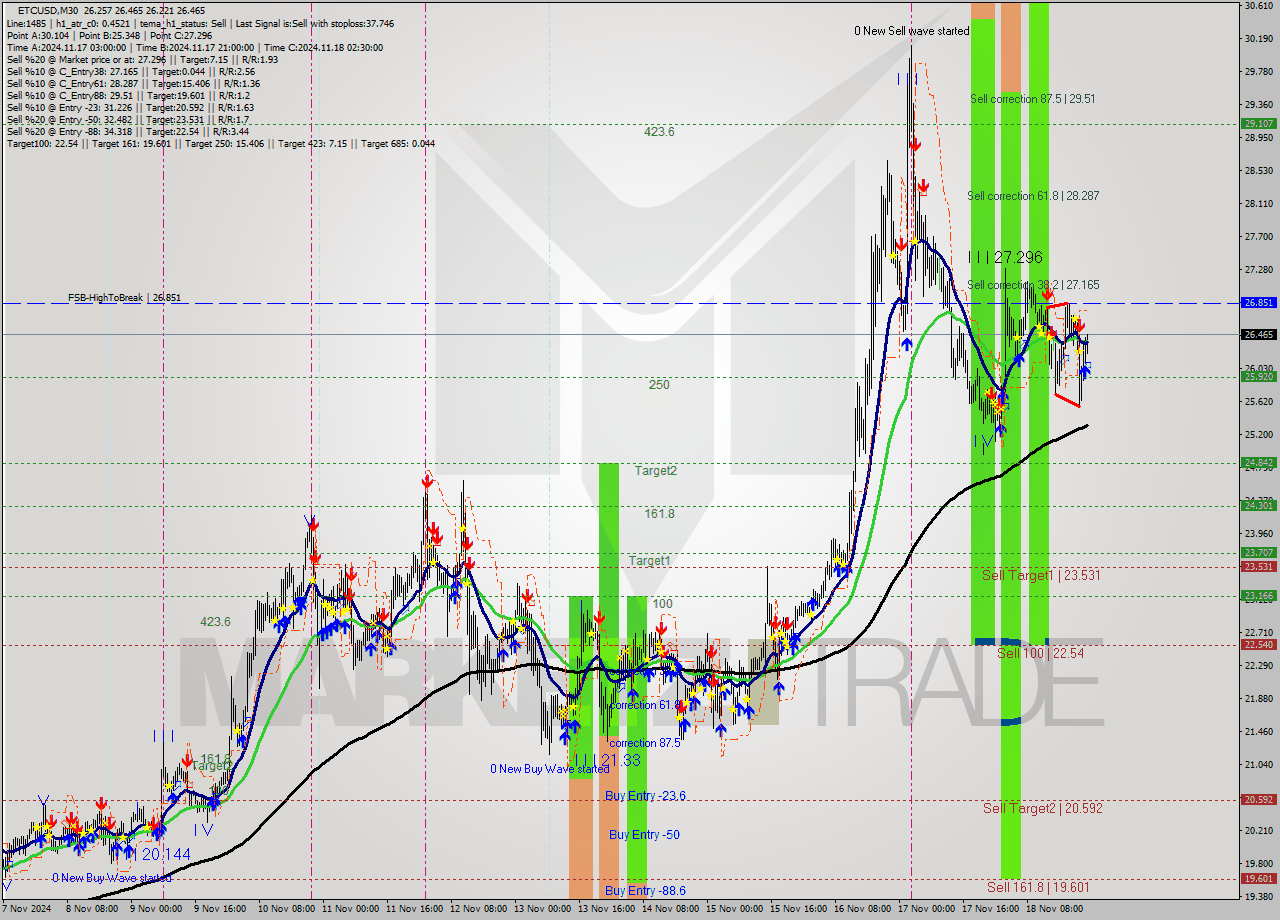Viewport: 1280px width, 920px height.
Task: Click the '18 Nov 08:00' time axis label
Action: point(1054,910)
